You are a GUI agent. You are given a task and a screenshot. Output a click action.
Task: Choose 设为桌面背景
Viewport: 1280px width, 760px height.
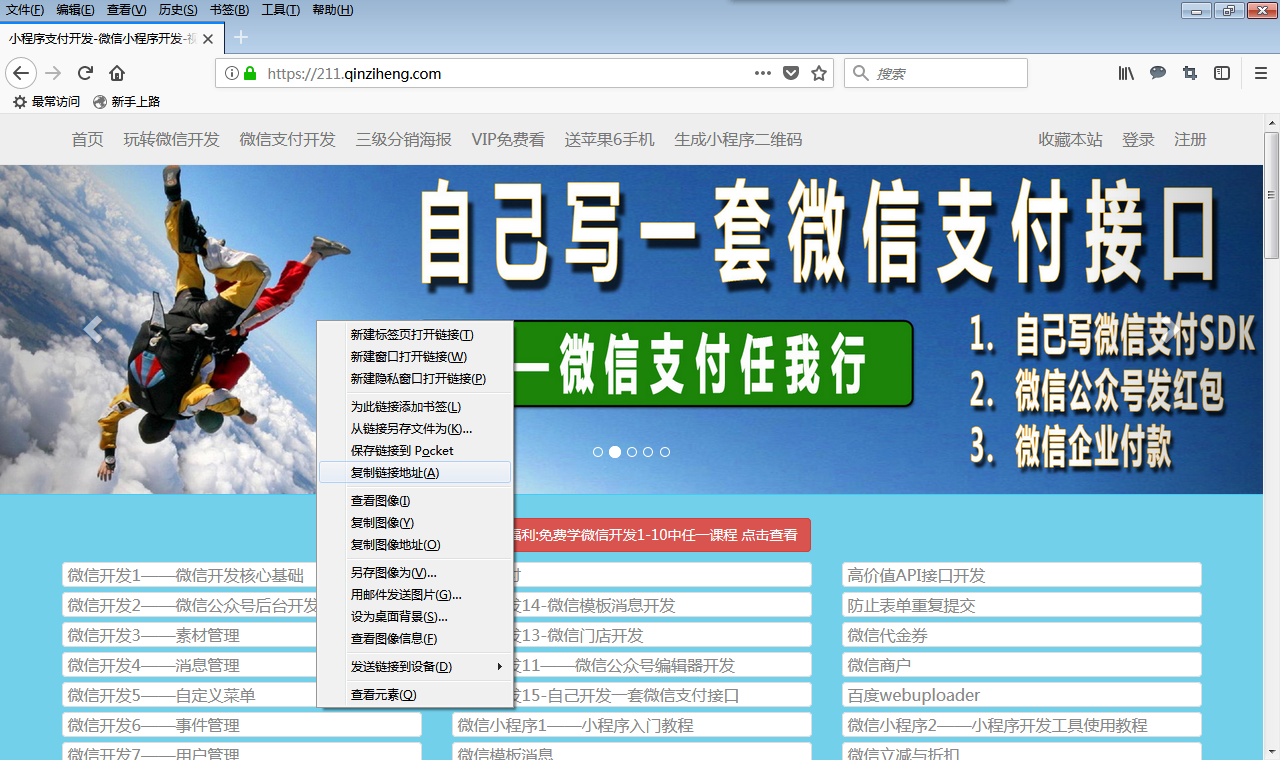pos(414,617)
